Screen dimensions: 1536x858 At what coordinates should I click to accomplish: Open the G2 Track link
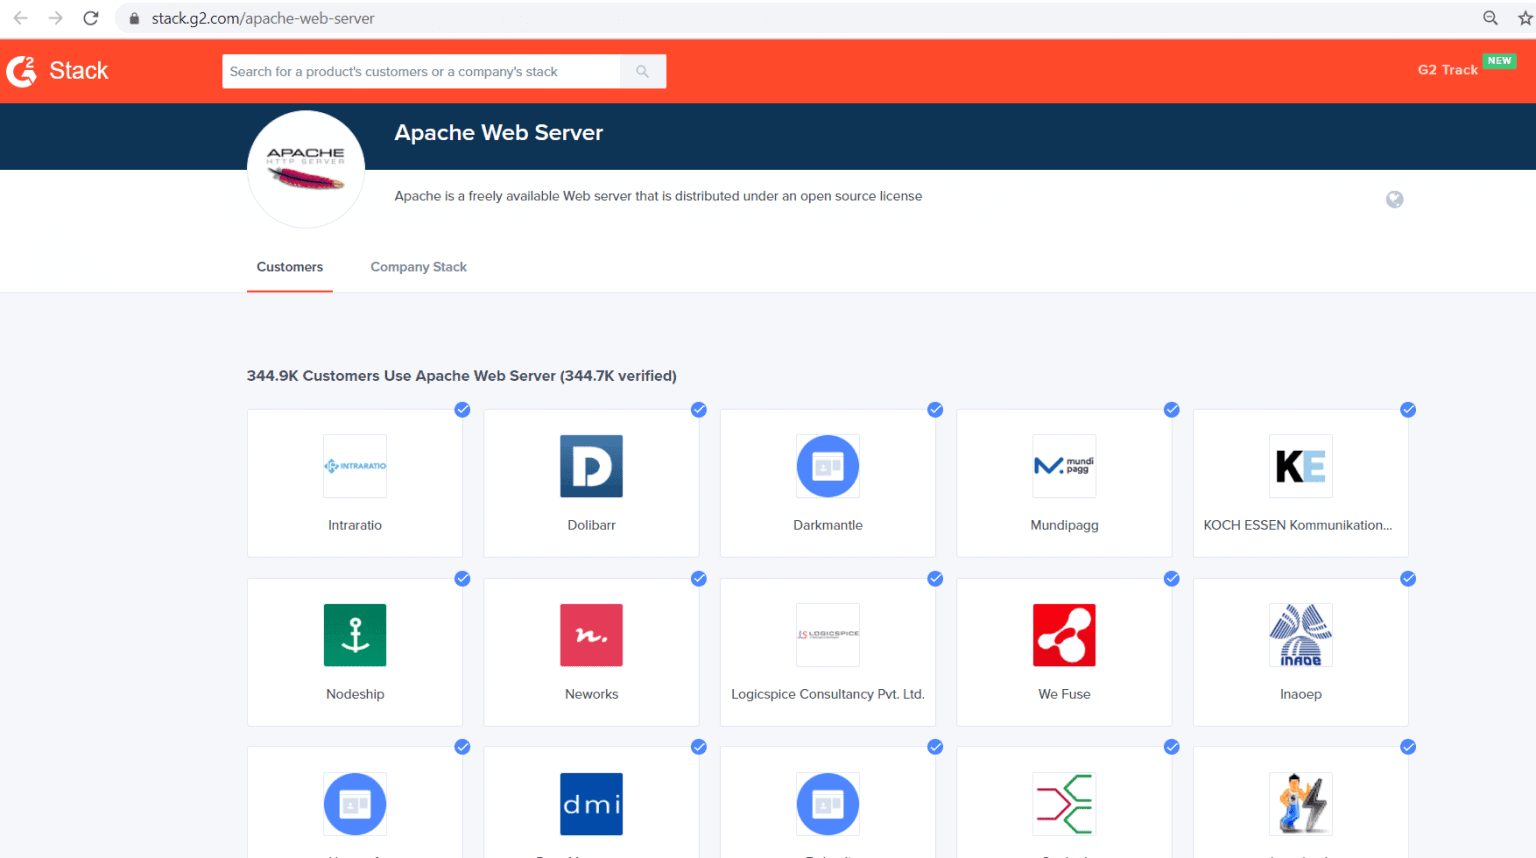pos(1447,70)
